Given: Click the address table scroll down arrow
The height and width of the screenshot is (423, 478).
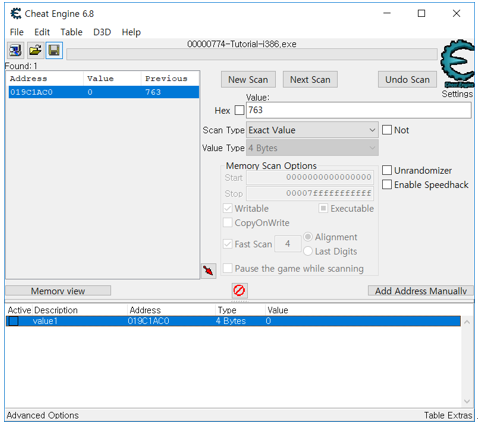Looking at the screenshot, I should 467,401.
